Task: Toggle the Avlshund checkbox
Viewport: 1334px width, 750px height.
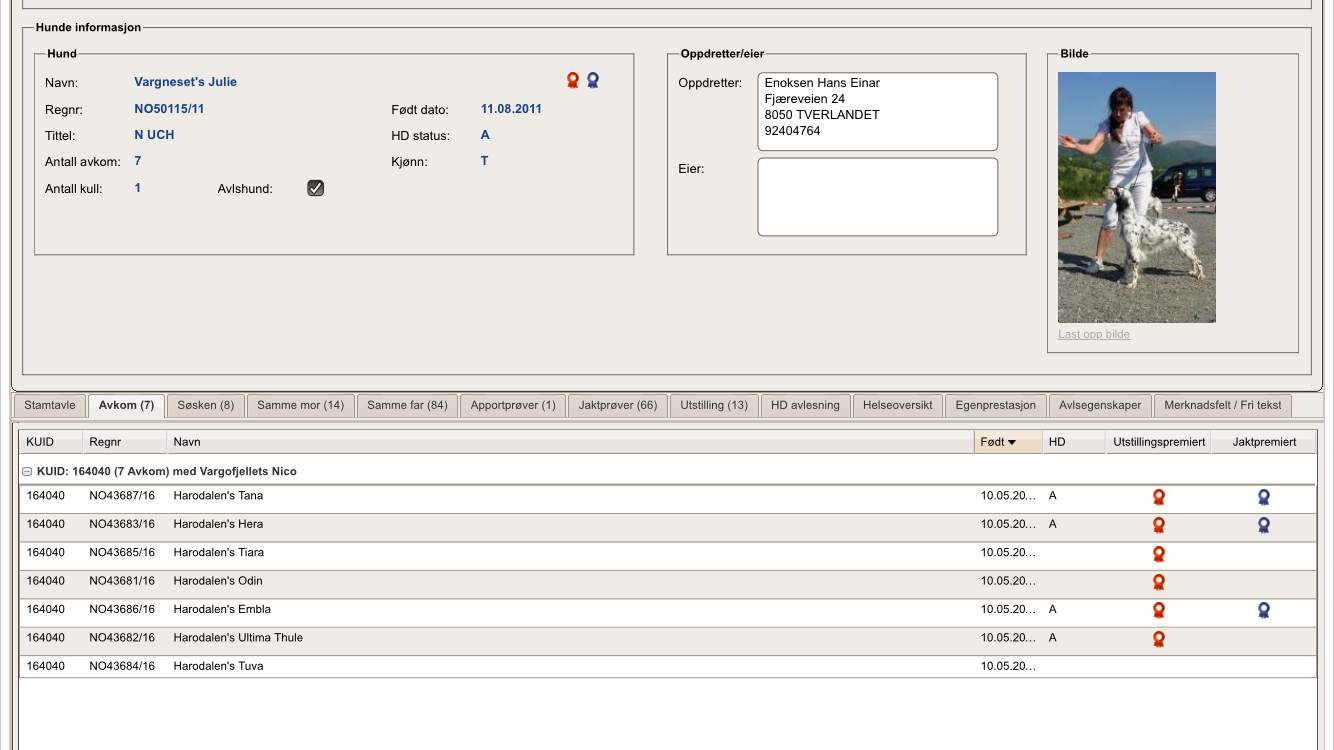Action: coord(315,188)
